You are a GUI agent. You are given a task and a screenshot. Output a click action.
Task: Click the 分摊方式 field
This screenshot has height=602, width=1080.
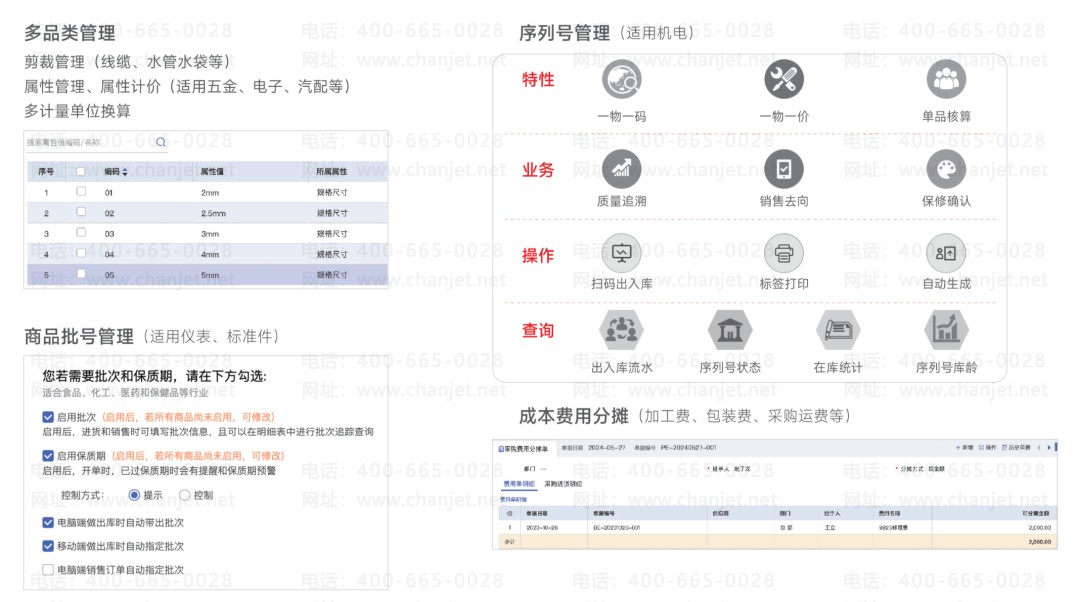pyautogui.click(x=920, y=469)
